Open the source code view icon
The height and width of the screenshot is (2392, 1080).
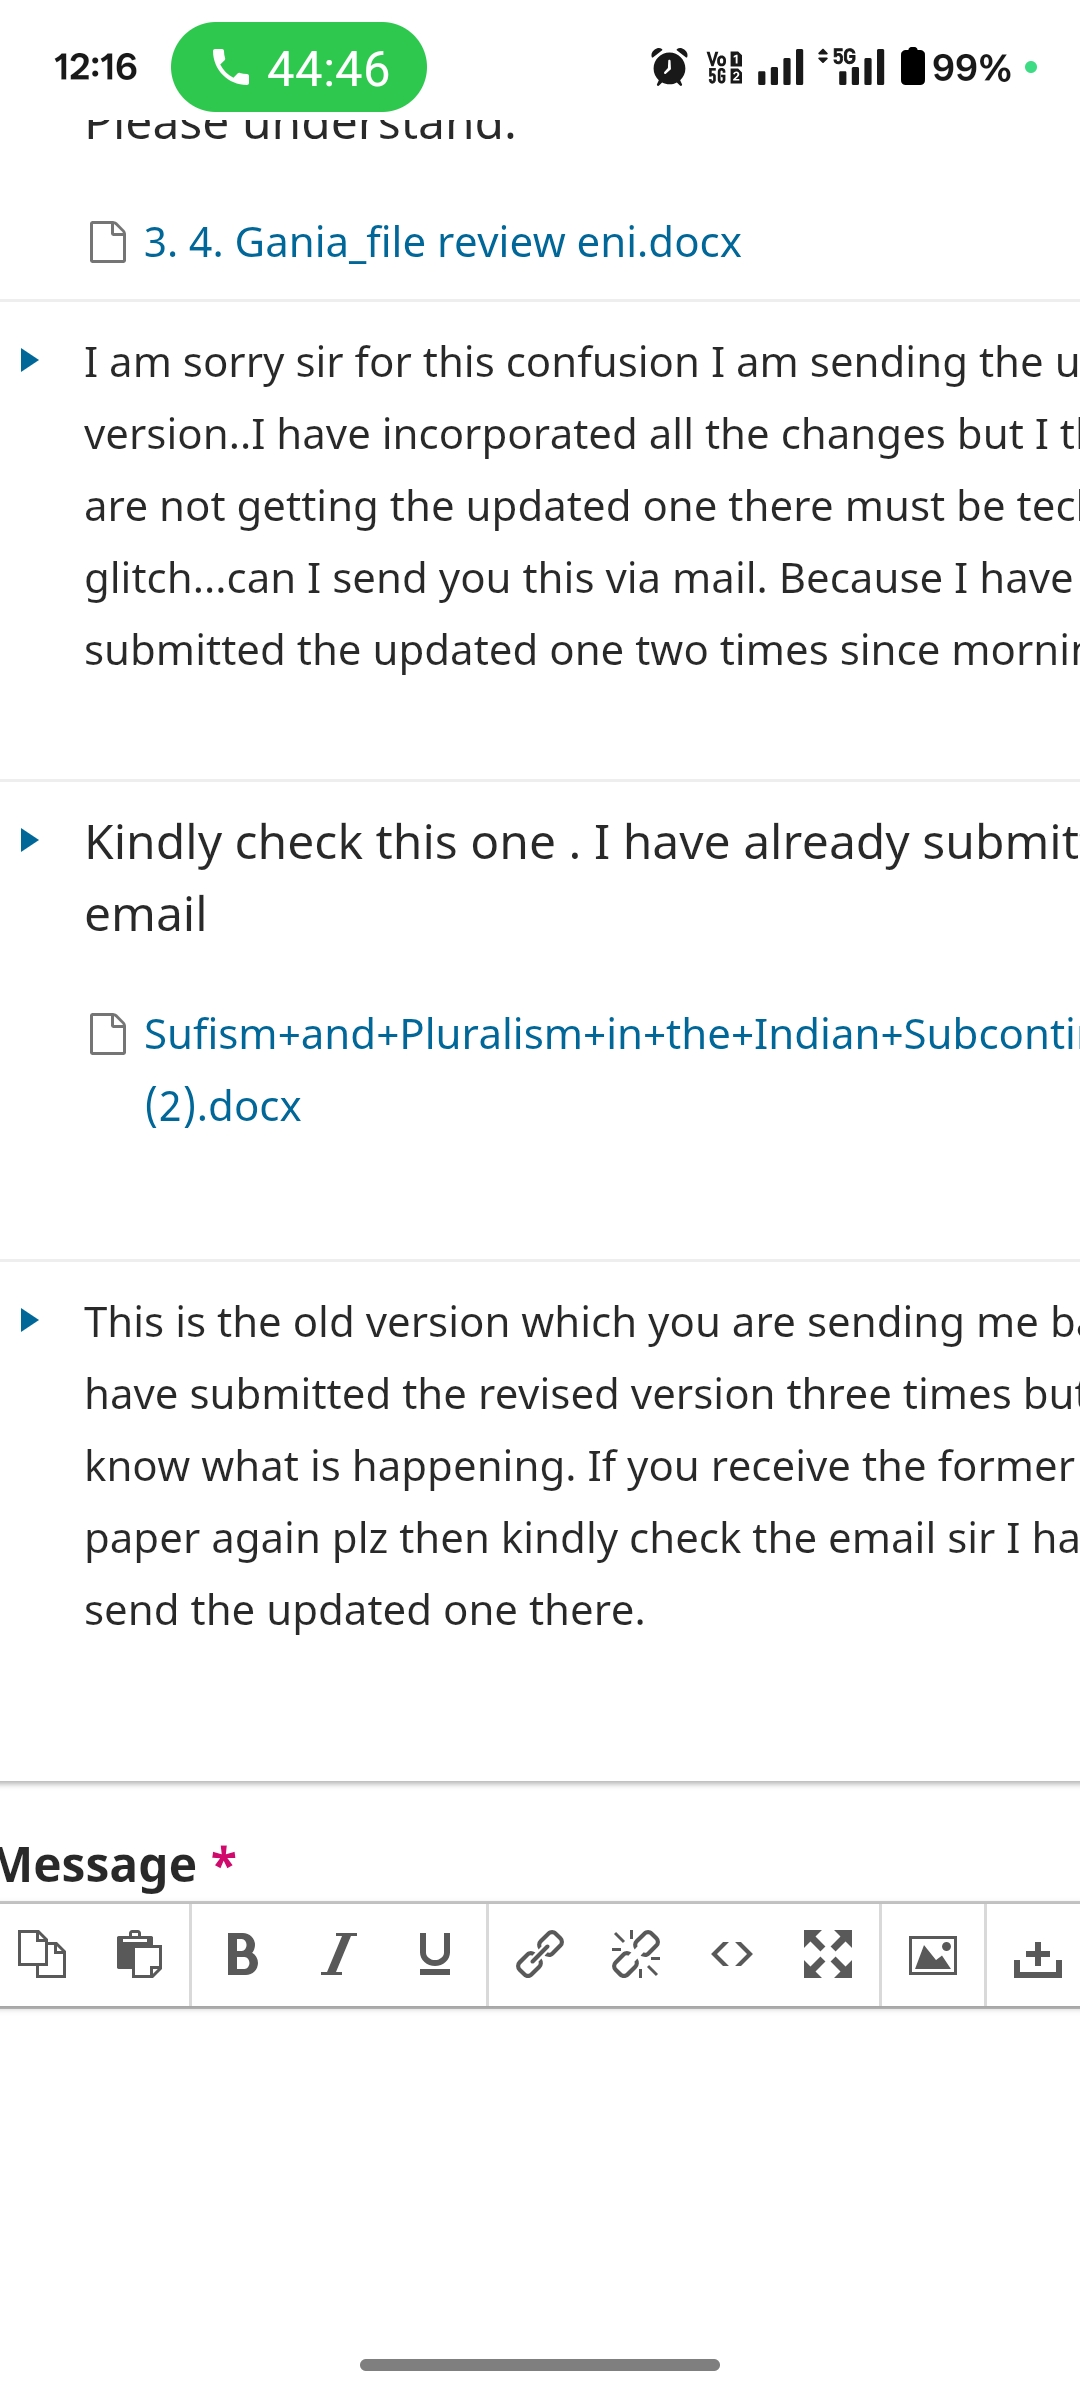point(732,1954)
